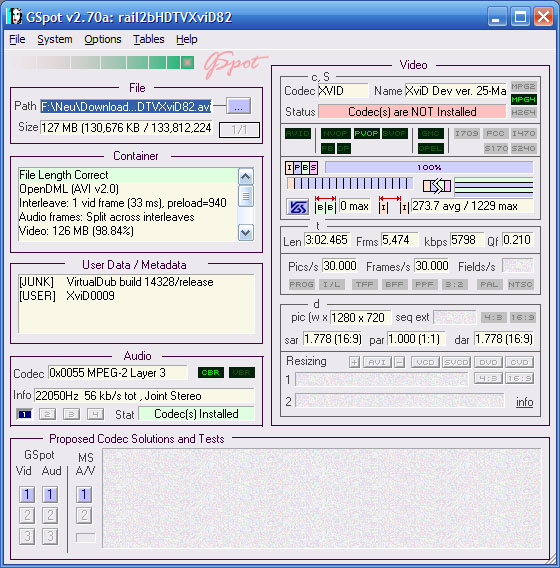The height and width of the screenshot is (568, 560).
Task: Open the File menu
Action: (17, 39)
